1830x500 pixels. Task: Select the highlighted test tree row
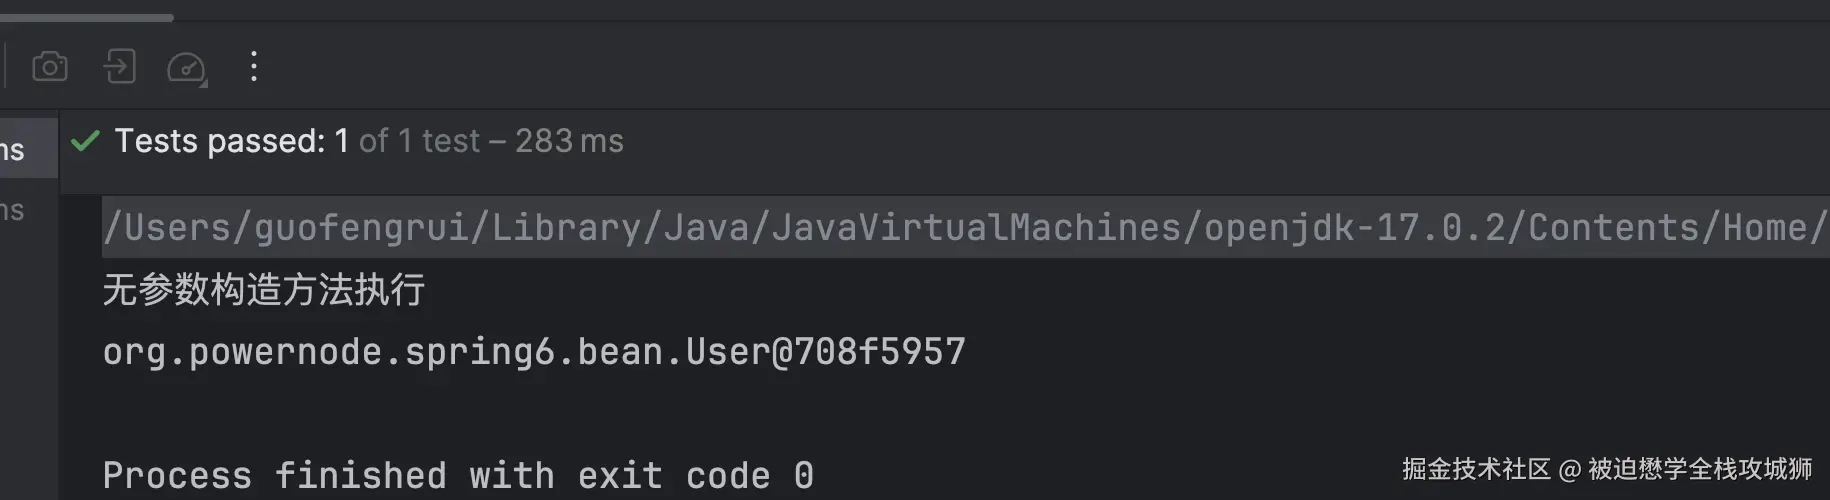tap(29, 149)
